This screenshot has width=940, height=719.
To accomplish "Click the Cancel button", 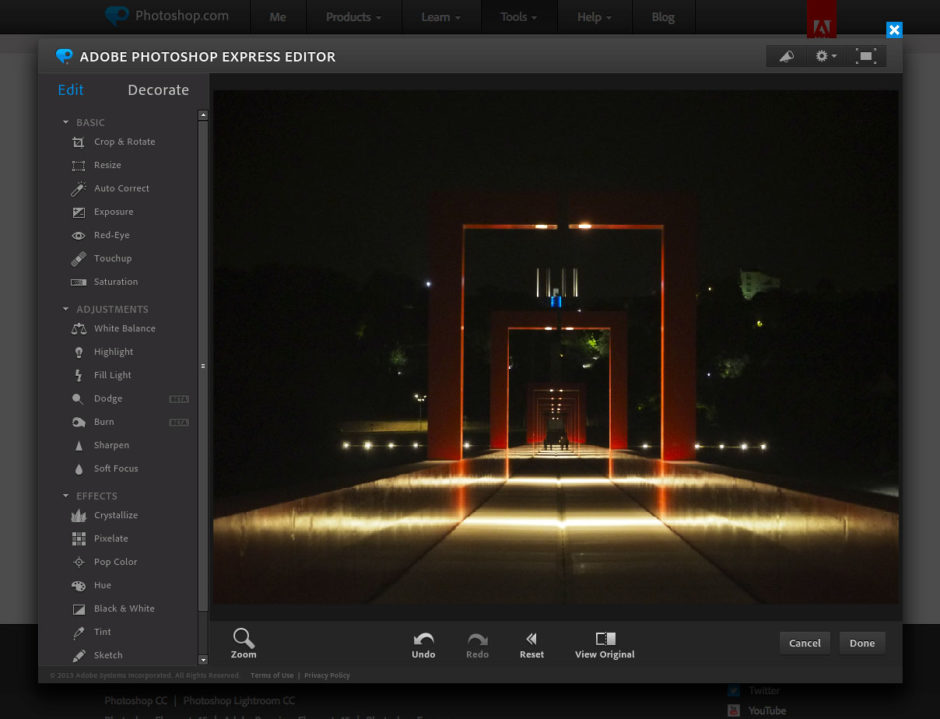I will pyautogui.click(x=805, y=643).
